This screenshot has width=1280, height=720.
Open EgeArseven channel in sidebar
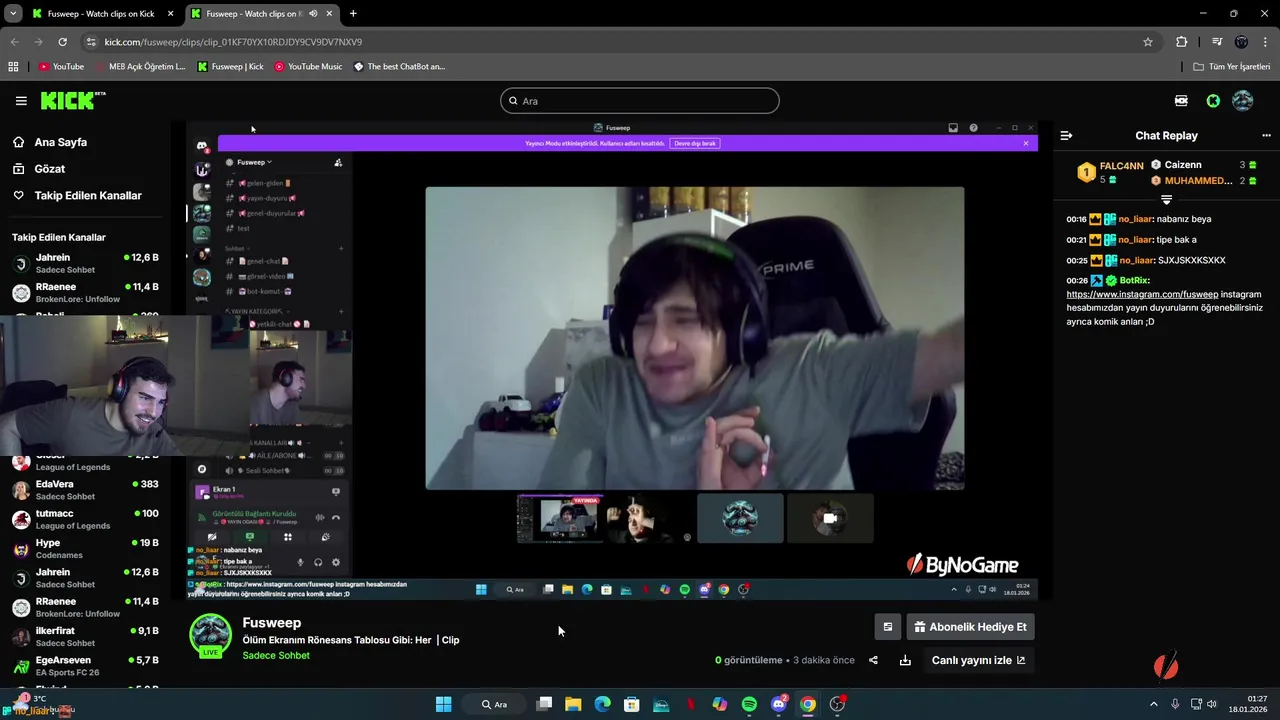pos(85,666)
